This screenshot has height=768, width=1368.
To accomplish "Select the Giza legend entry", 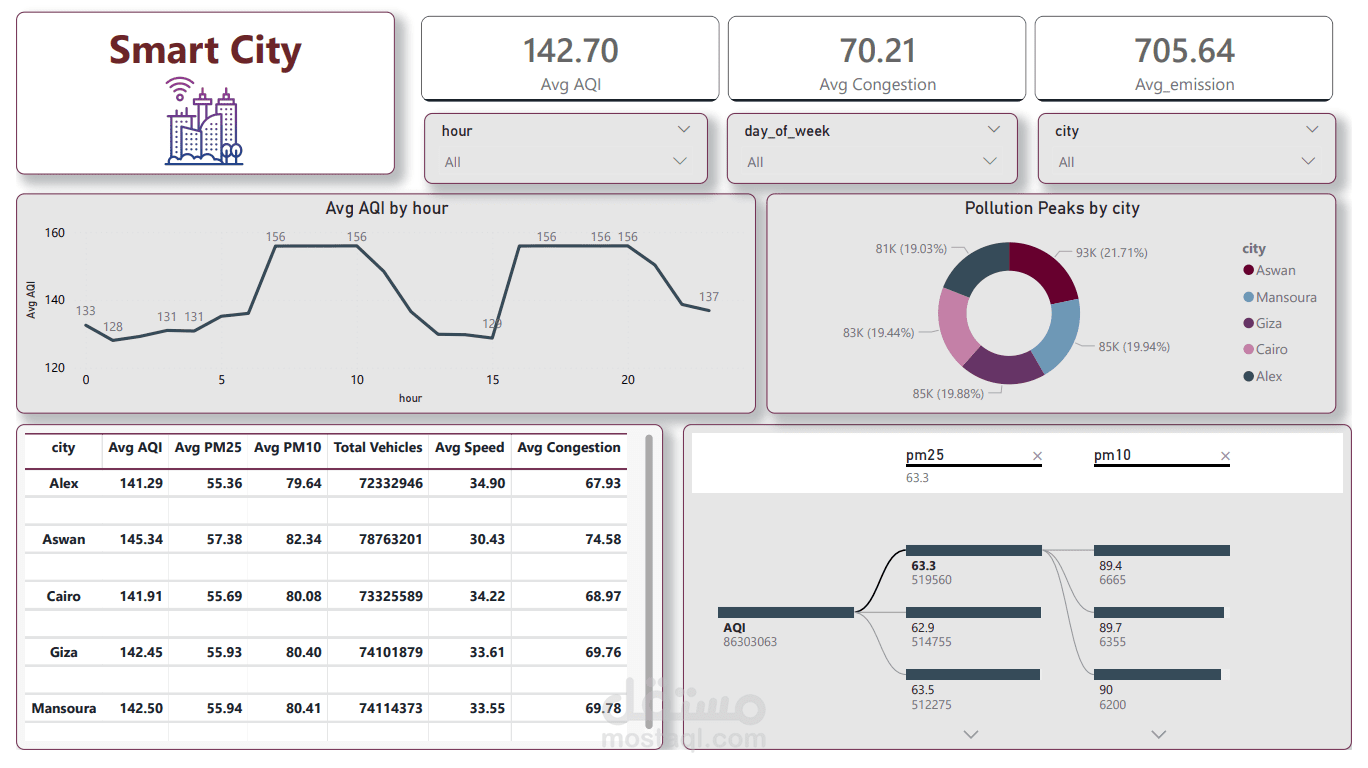I will click(x=1262, y=323).
